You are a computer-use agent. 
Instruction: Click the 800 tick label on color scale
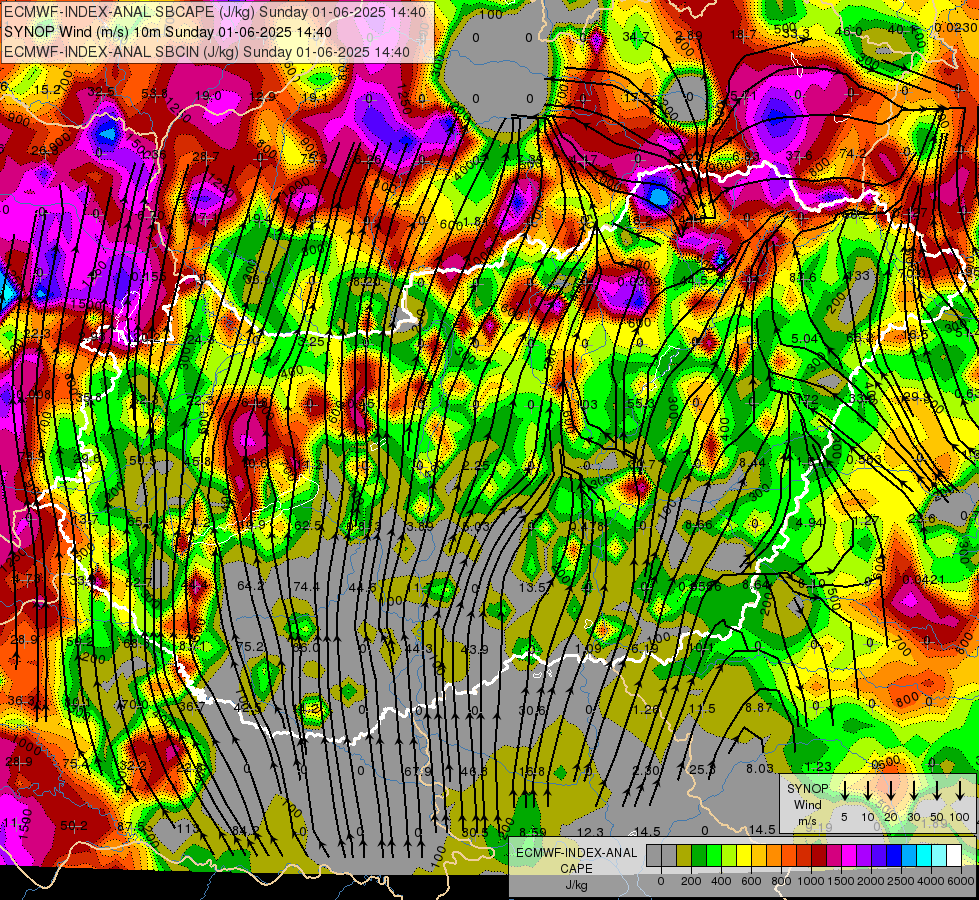click(781, 881)
